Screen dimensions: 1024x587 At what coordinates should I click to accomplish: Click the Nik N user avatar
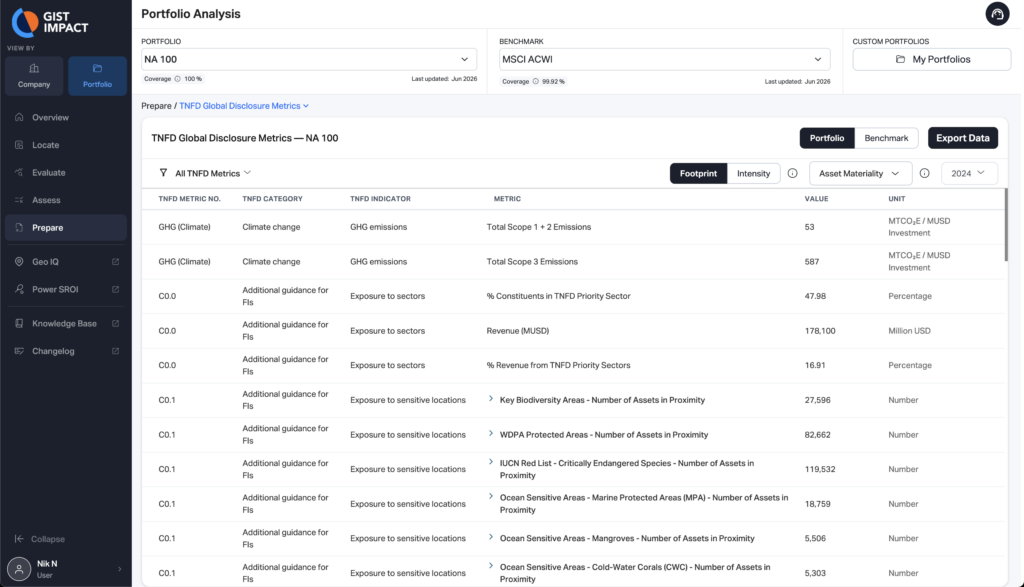19,569
